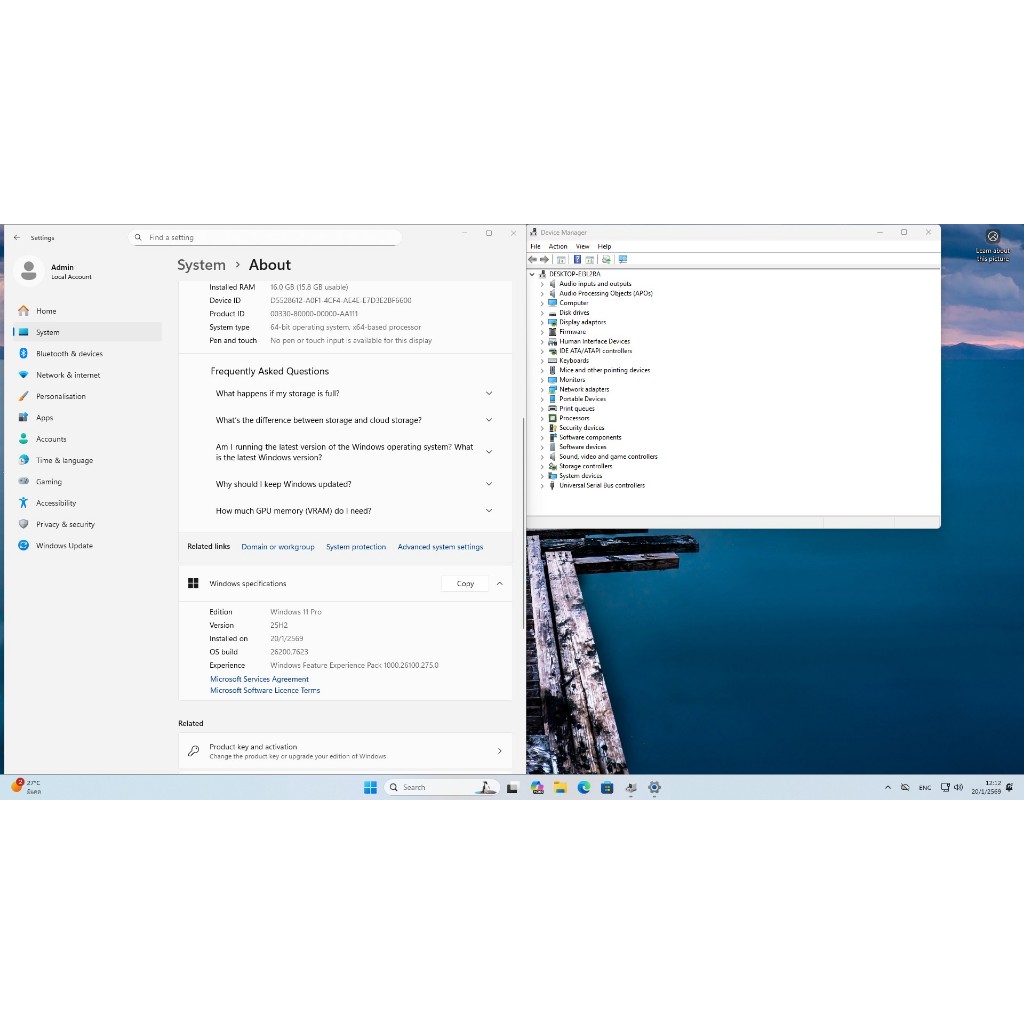Open the Action menu in Device Manager
Screen dimensions: 1024x1024
tap(558, 246)
